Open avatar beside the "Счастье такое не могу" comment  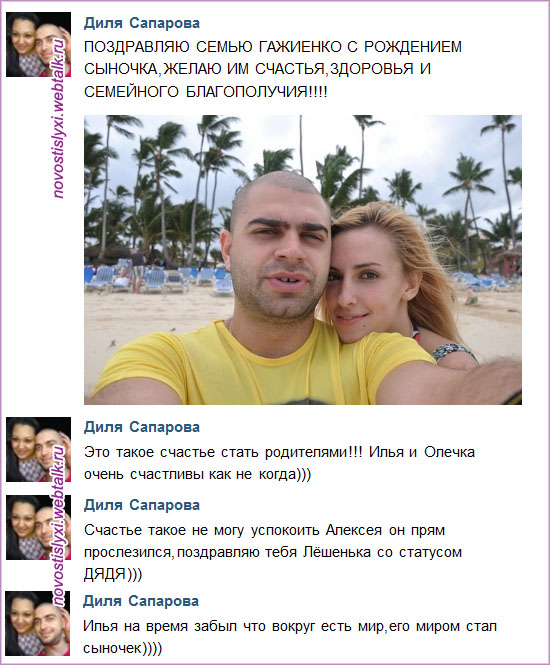coord(38,528)
